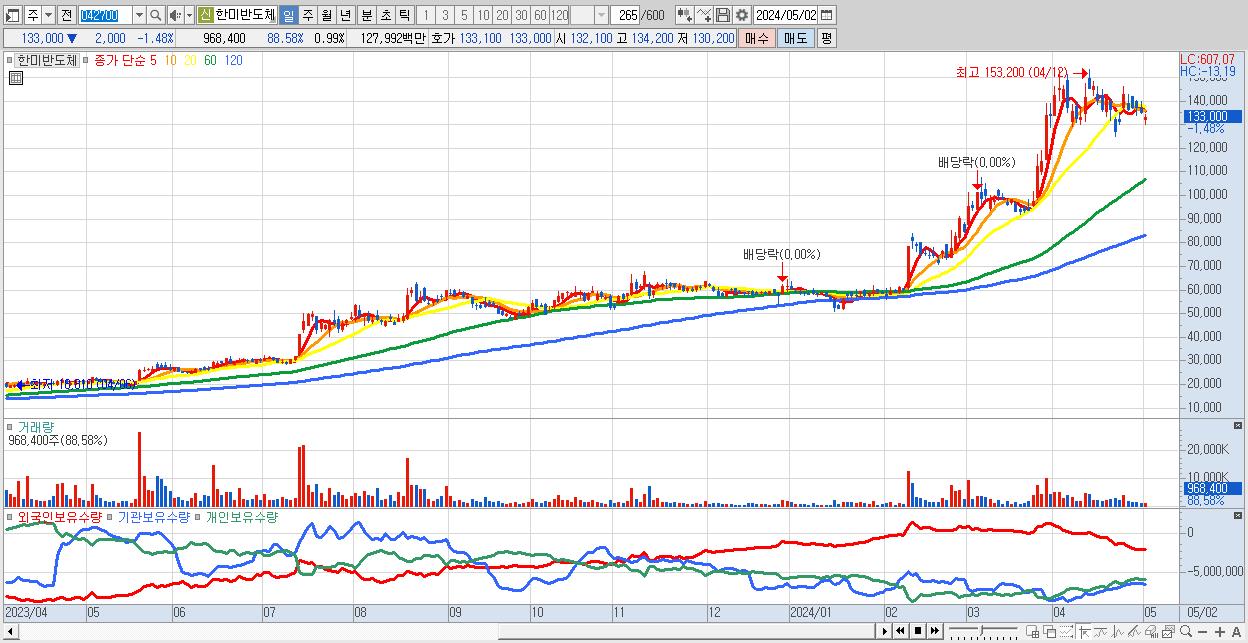The width and height of the screenshot is (1248, 643).
Task: Click the save chart floppy disk icon
Action: click(723, 15)
